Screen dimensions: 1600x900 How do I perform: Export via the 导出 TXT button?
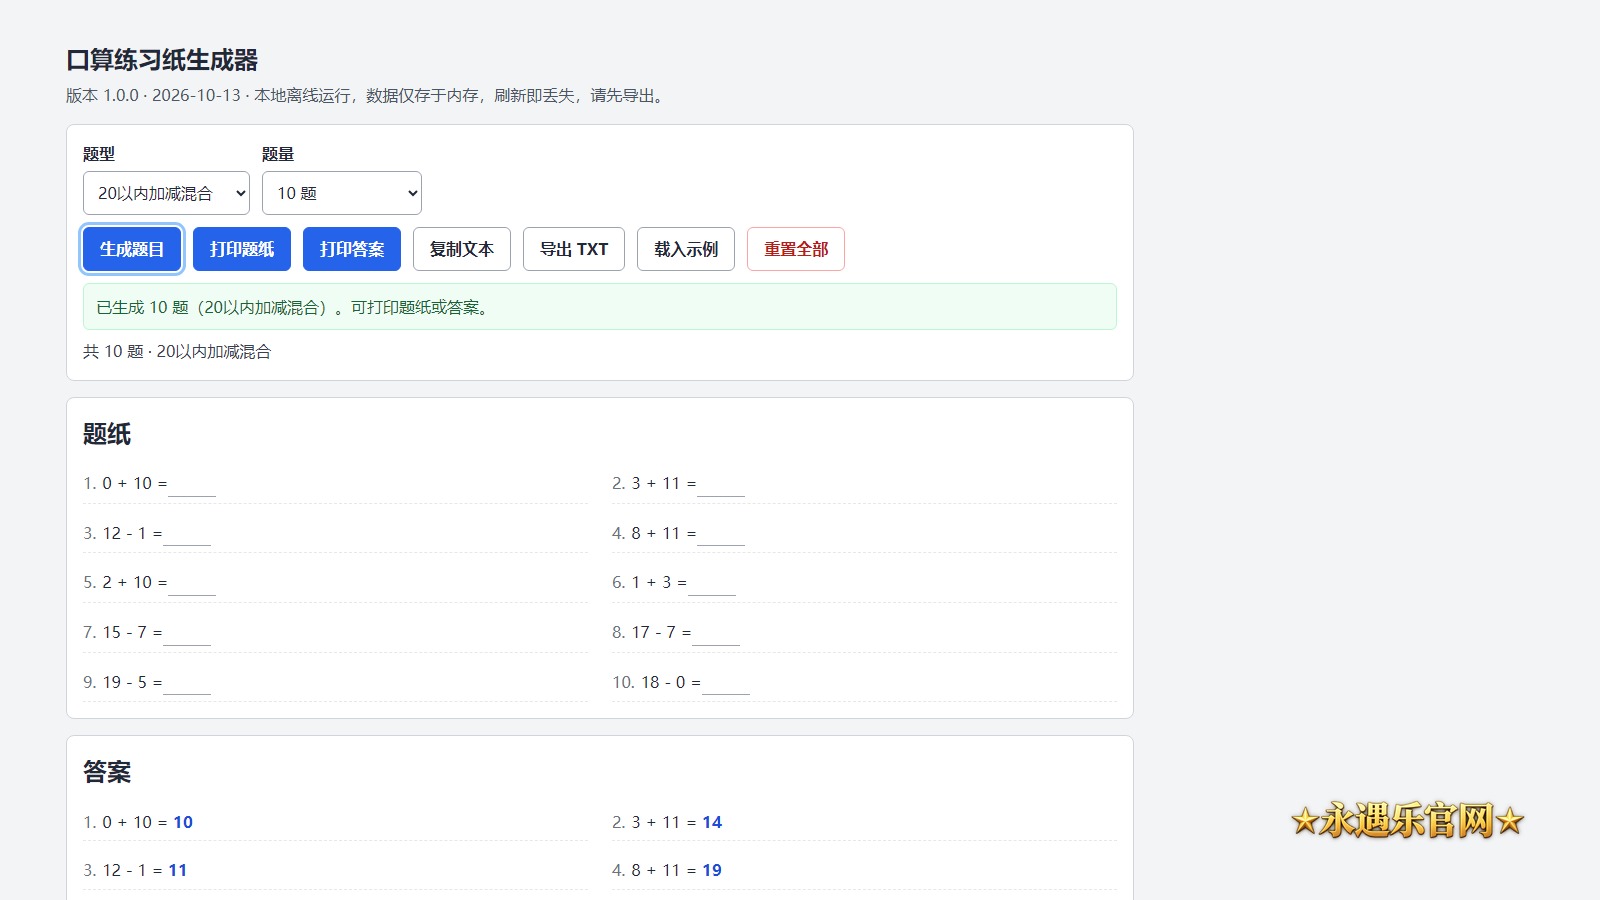(574, 249)
